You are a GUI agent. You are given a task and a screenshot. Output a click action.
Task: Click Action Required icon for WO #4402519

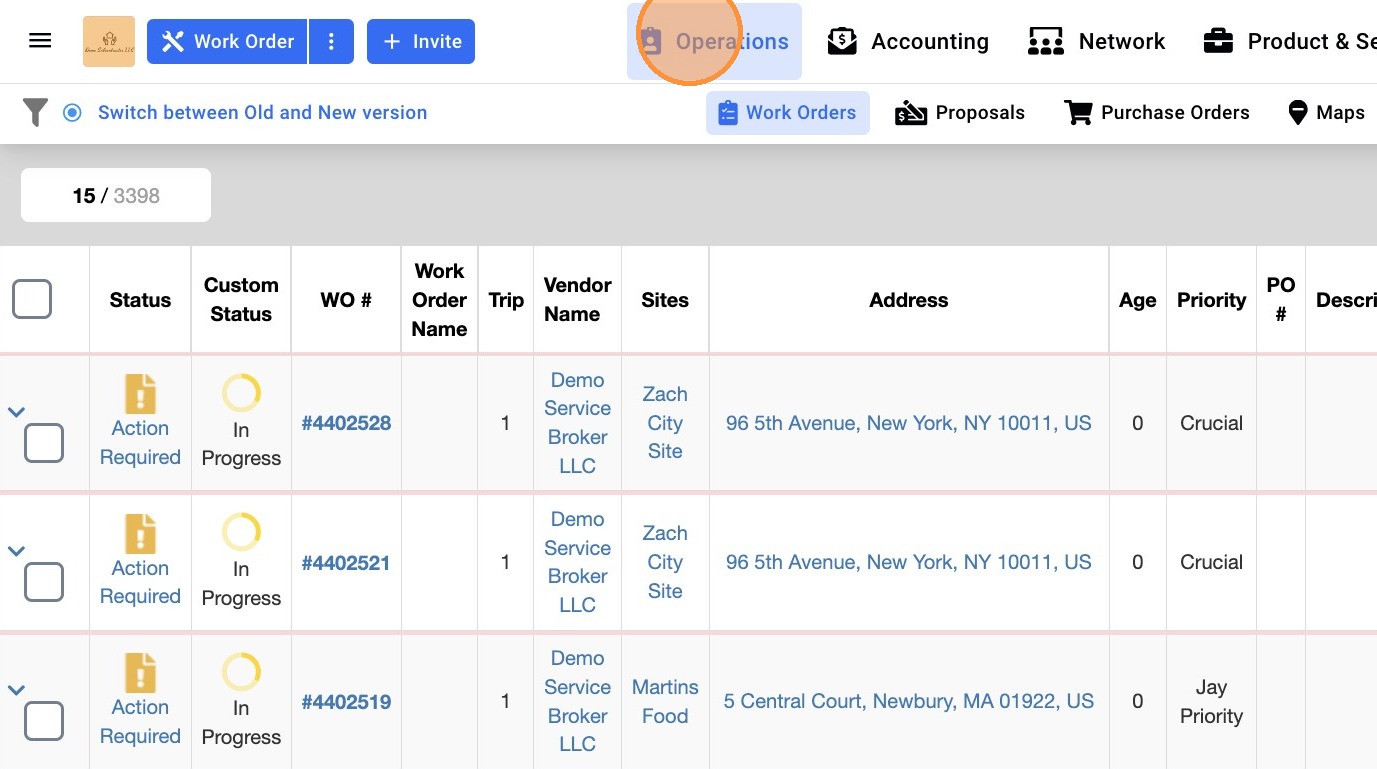pyautogui.click(x=140, y=673)
